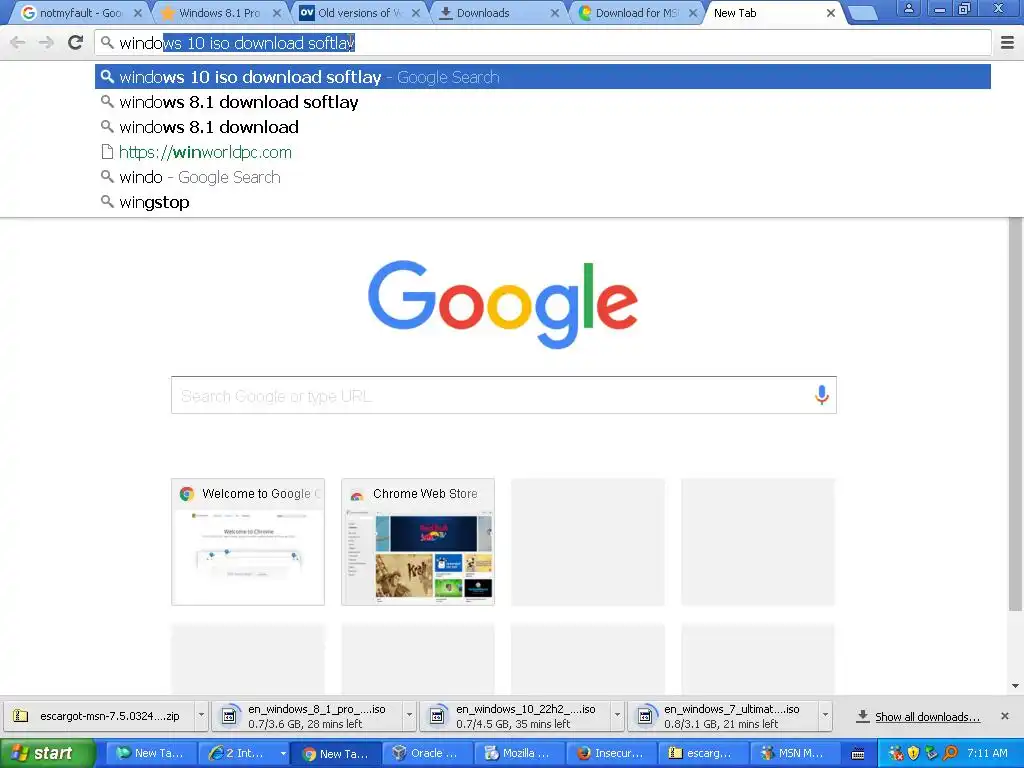Image resolution: width=1024 pixels, height=768 pixels.
Task: Close the New Tab tab
Action: [x=831, y=13]
